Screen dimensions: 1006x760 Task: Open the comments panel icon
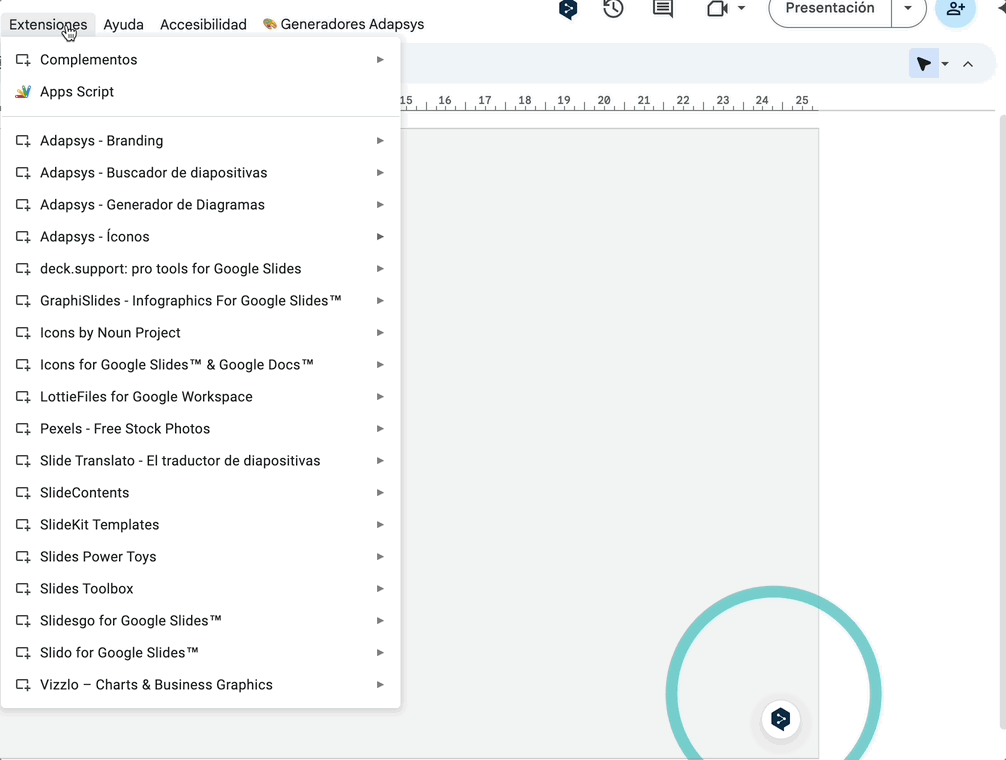point(662,9)
